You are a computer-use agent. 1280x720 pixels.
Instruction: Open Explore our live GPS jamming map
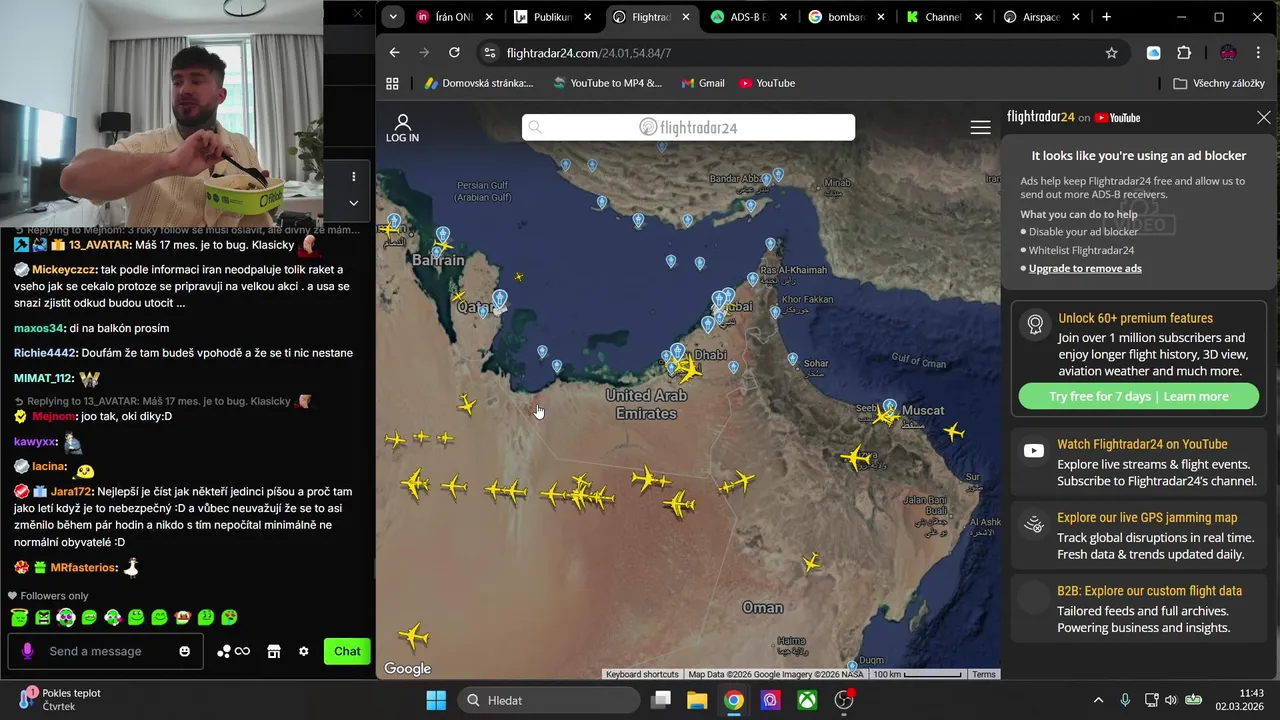[x=1138, y=535]
